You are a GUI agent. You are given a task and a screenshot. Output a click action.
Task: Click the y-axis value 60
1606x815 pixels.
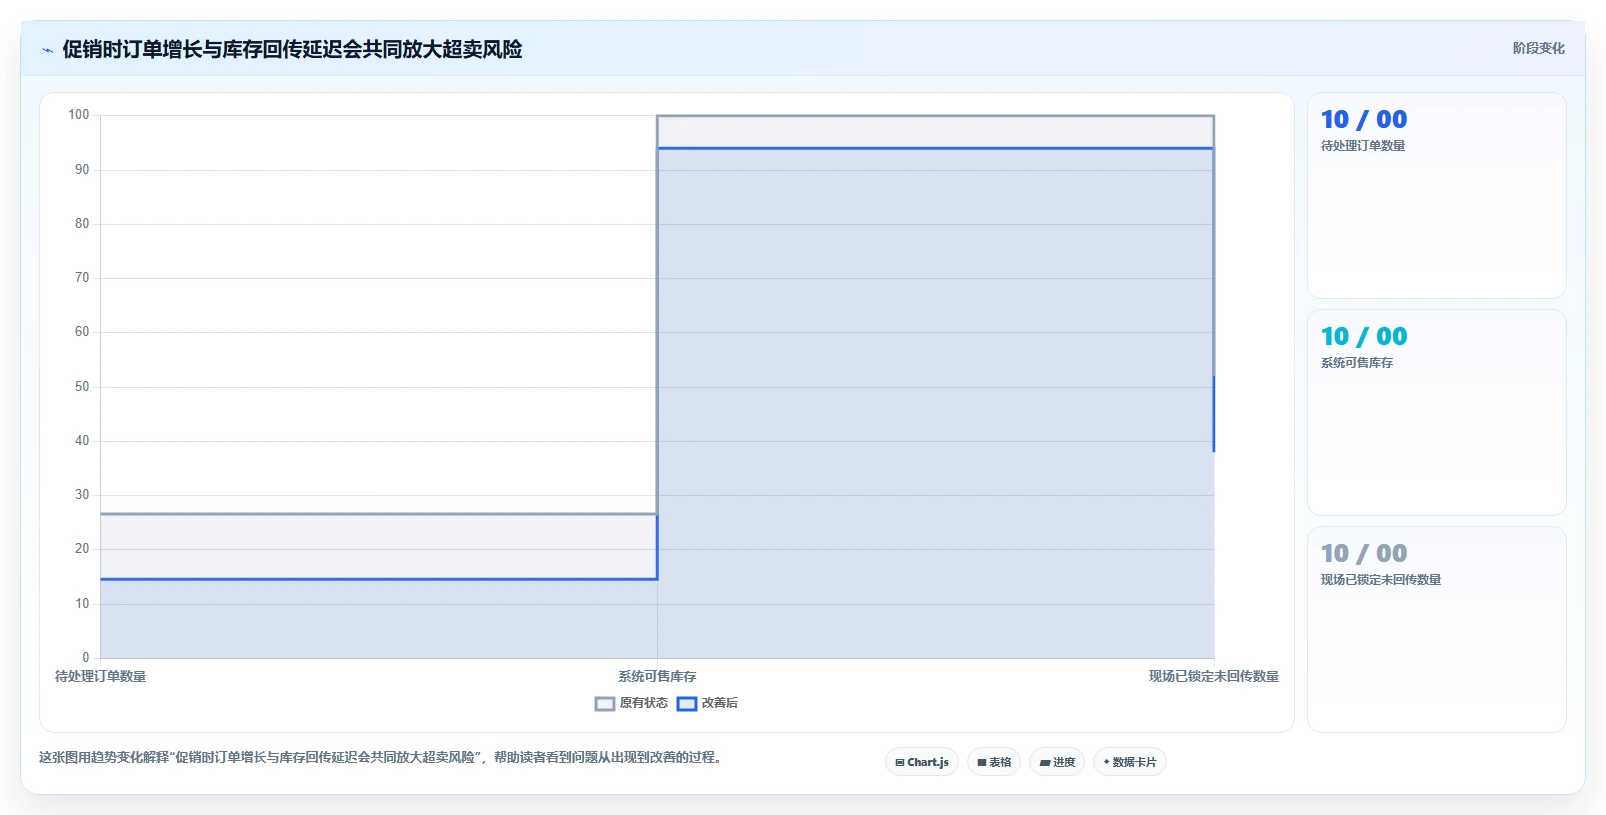point(82,332)
